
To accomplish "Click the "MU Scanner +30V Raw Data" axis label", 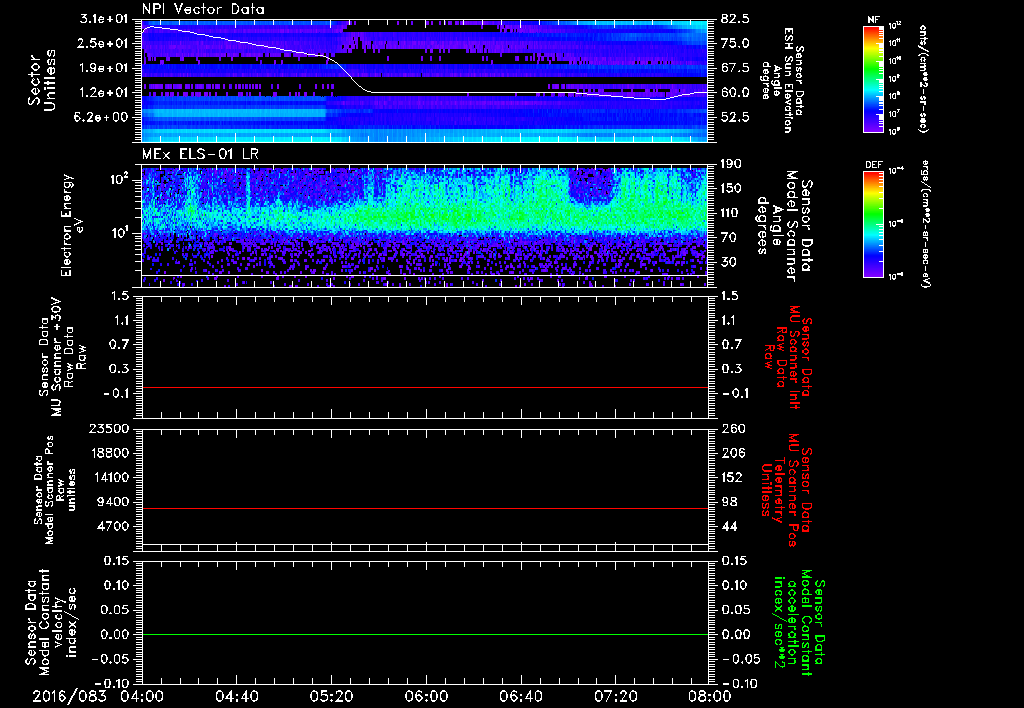I will [x=62, y=357].
